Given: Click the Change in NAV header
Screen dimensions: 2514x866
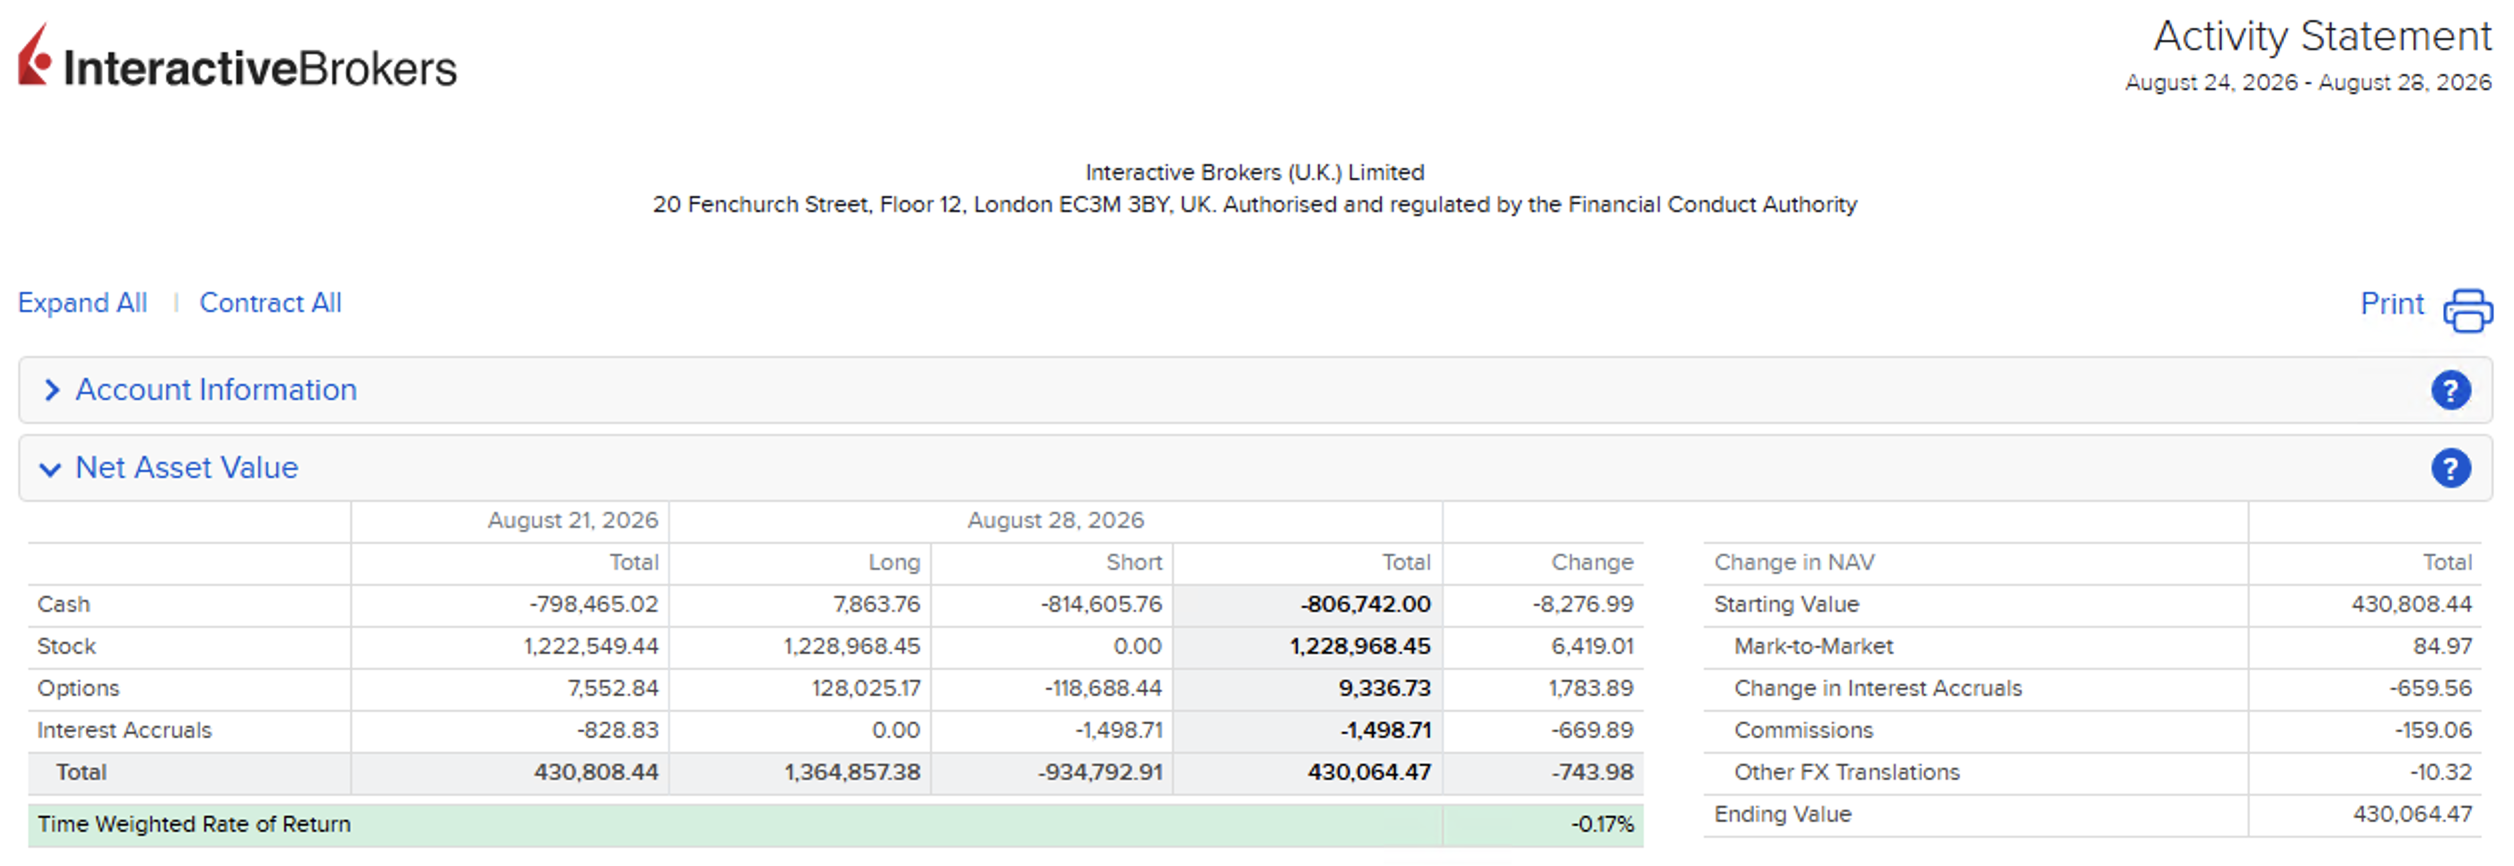Looking at the screenshot, I should coord(1794,562).
